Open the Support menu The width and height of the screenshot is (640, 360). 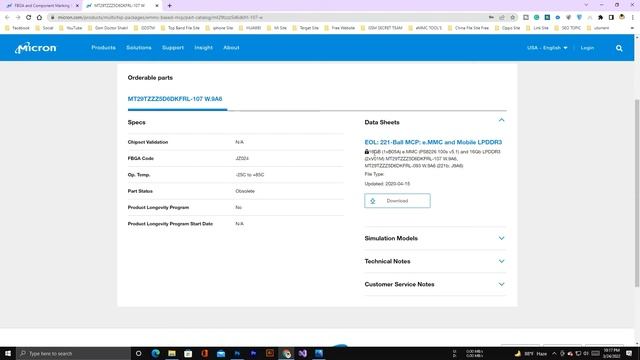pos(173,48)
